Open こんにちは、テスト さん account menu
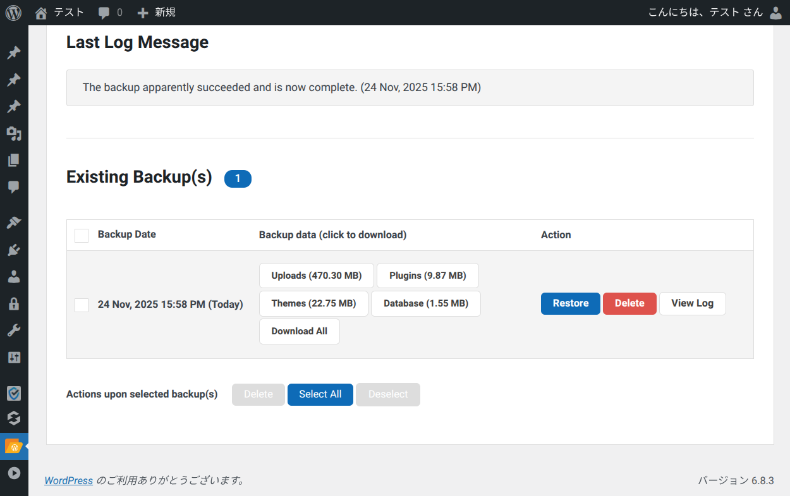 click(x=705, y=12)
